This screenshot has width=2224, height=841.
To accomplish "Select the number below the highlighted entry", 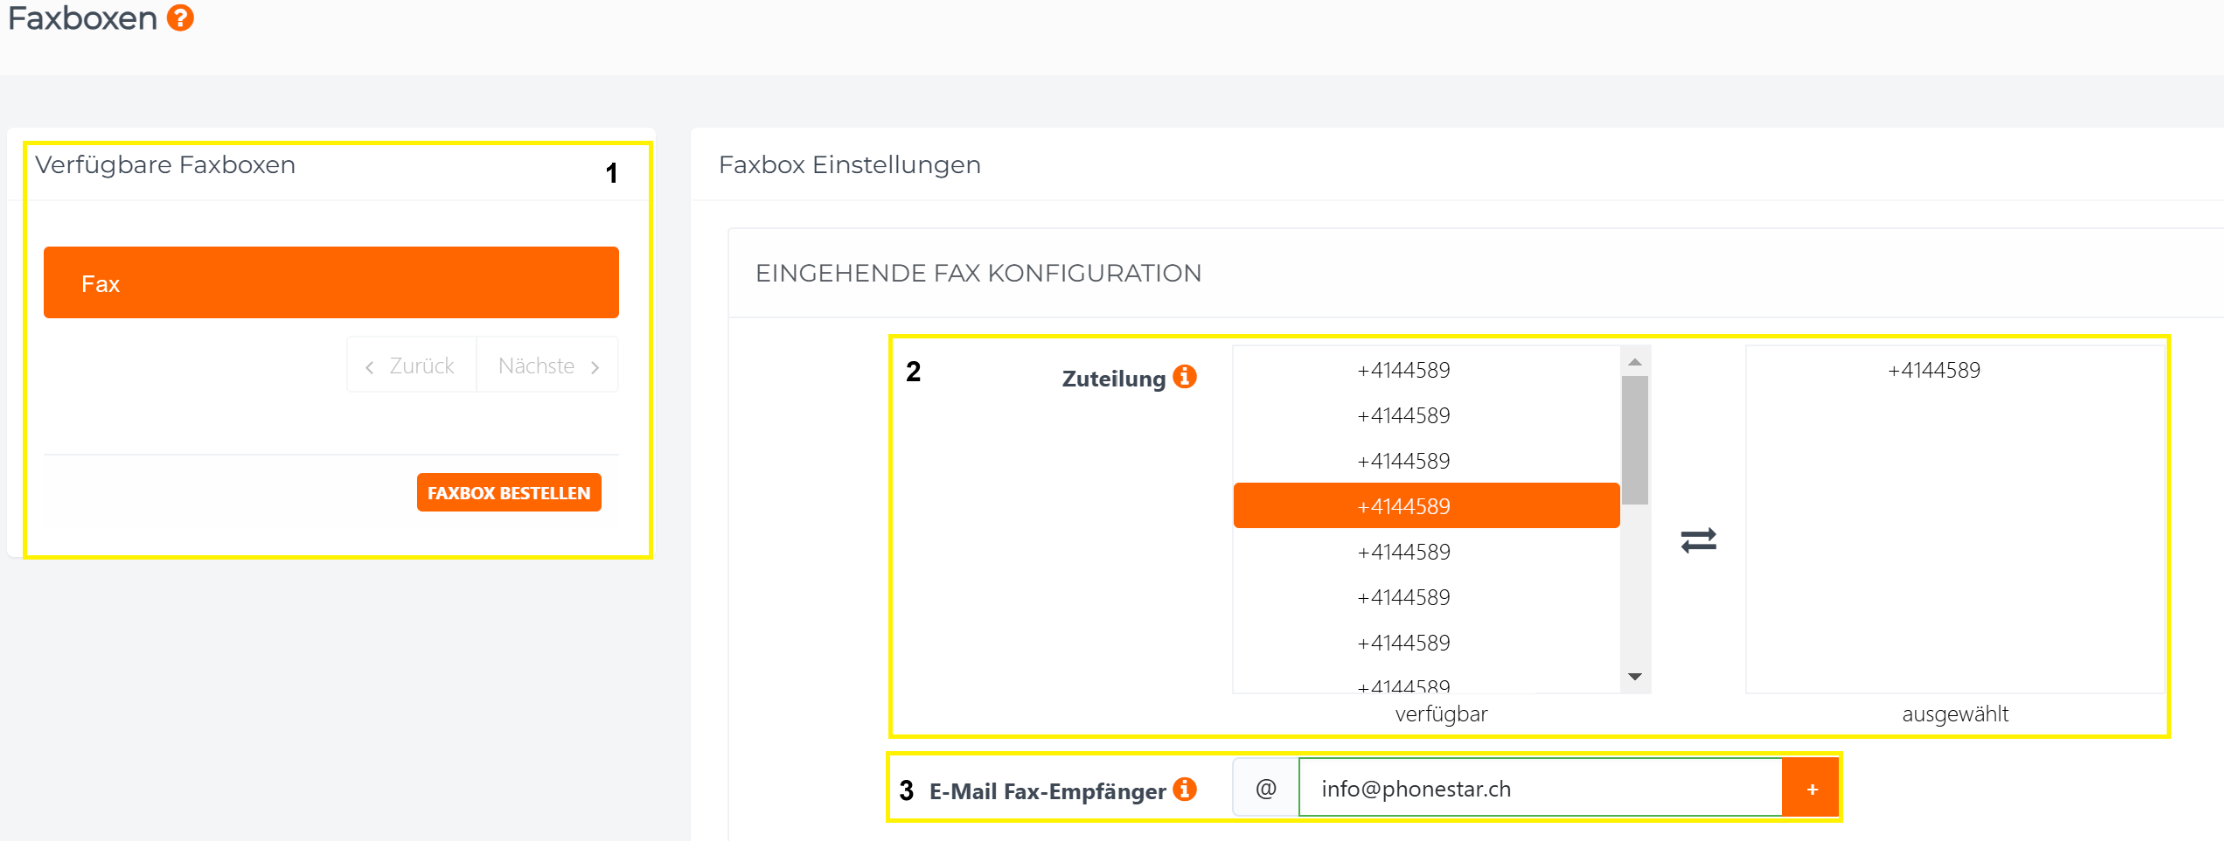I will coord(1403,552).
